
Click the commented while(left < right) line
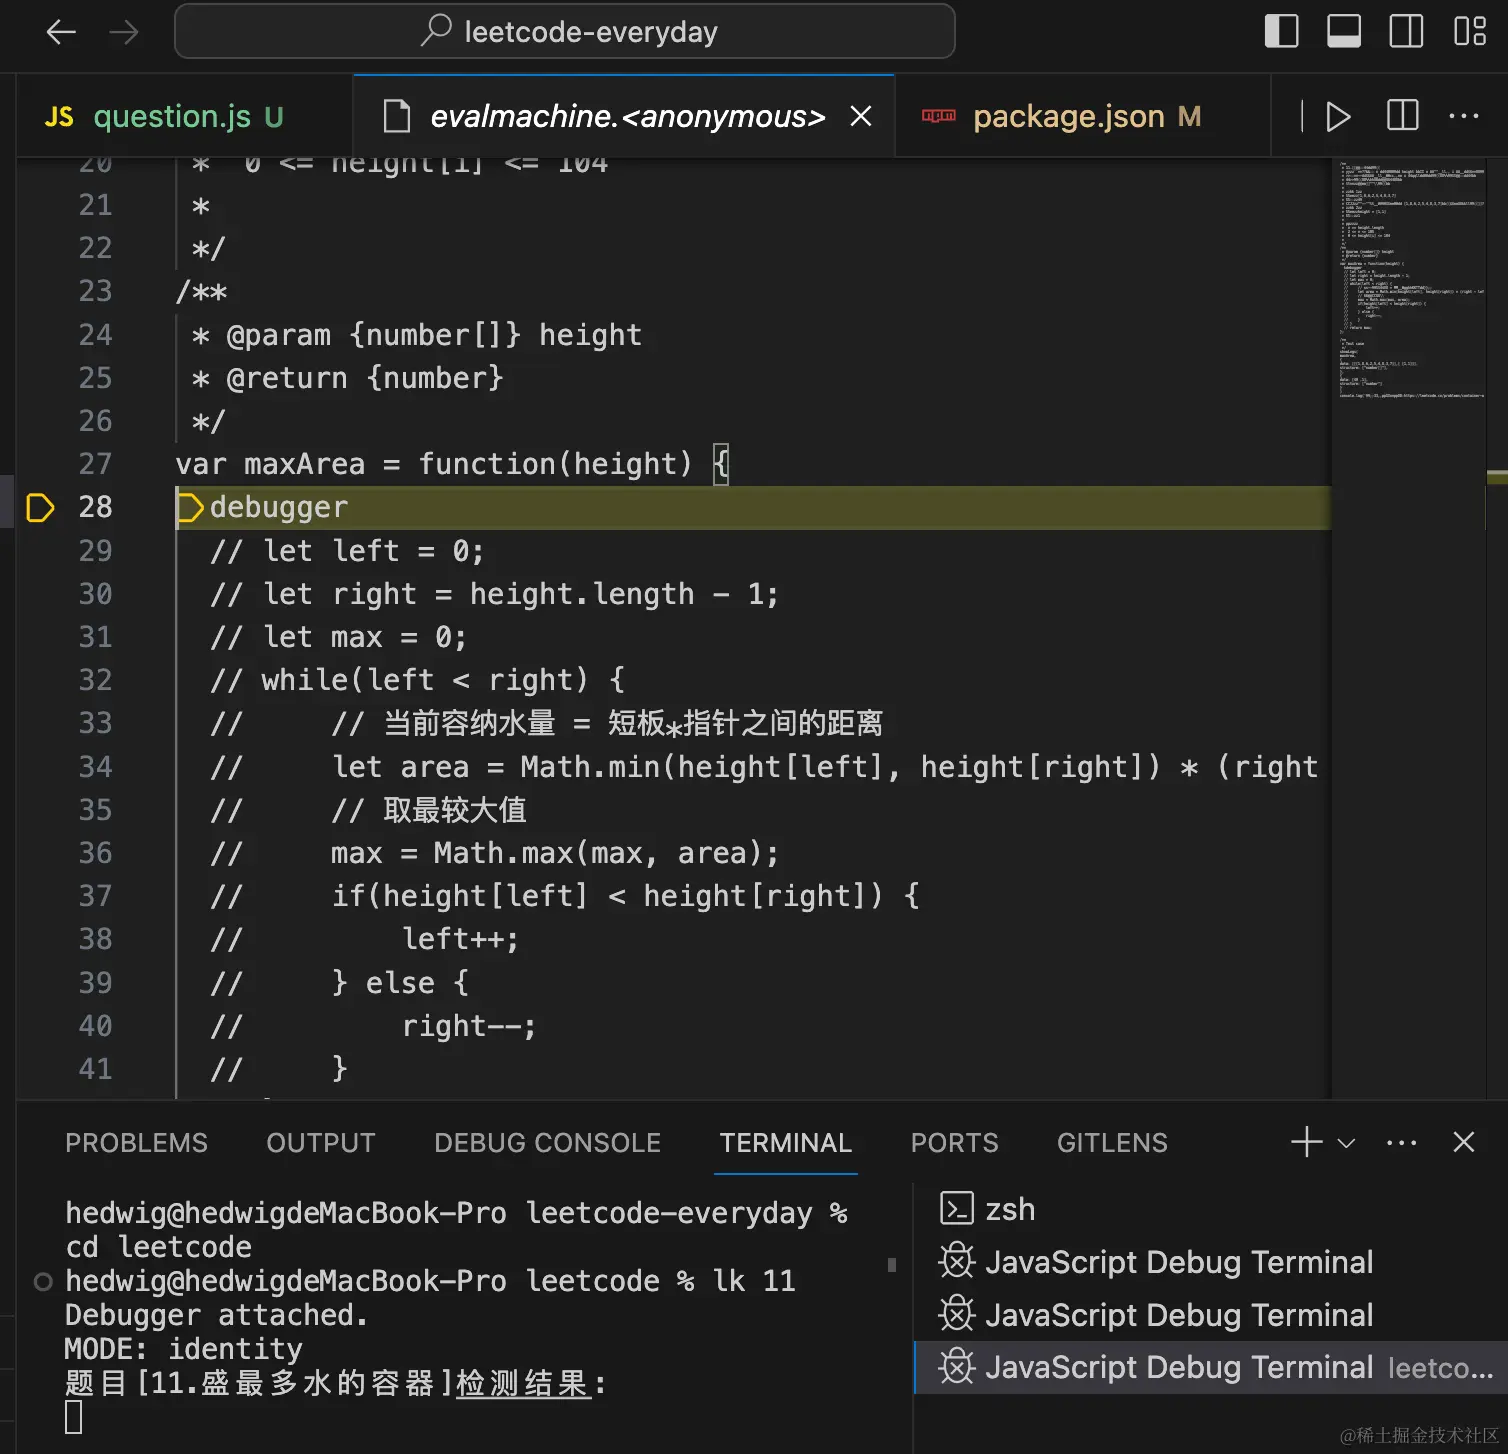point(418,680)
